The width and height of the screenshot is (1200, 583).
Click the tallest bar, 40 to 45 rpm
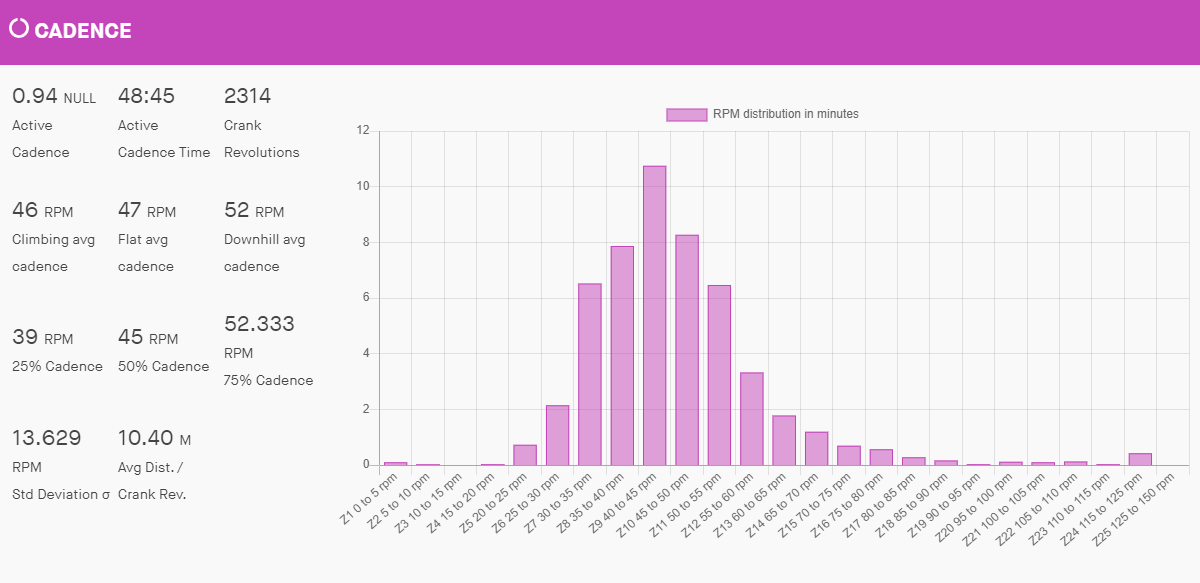[654, 315]
